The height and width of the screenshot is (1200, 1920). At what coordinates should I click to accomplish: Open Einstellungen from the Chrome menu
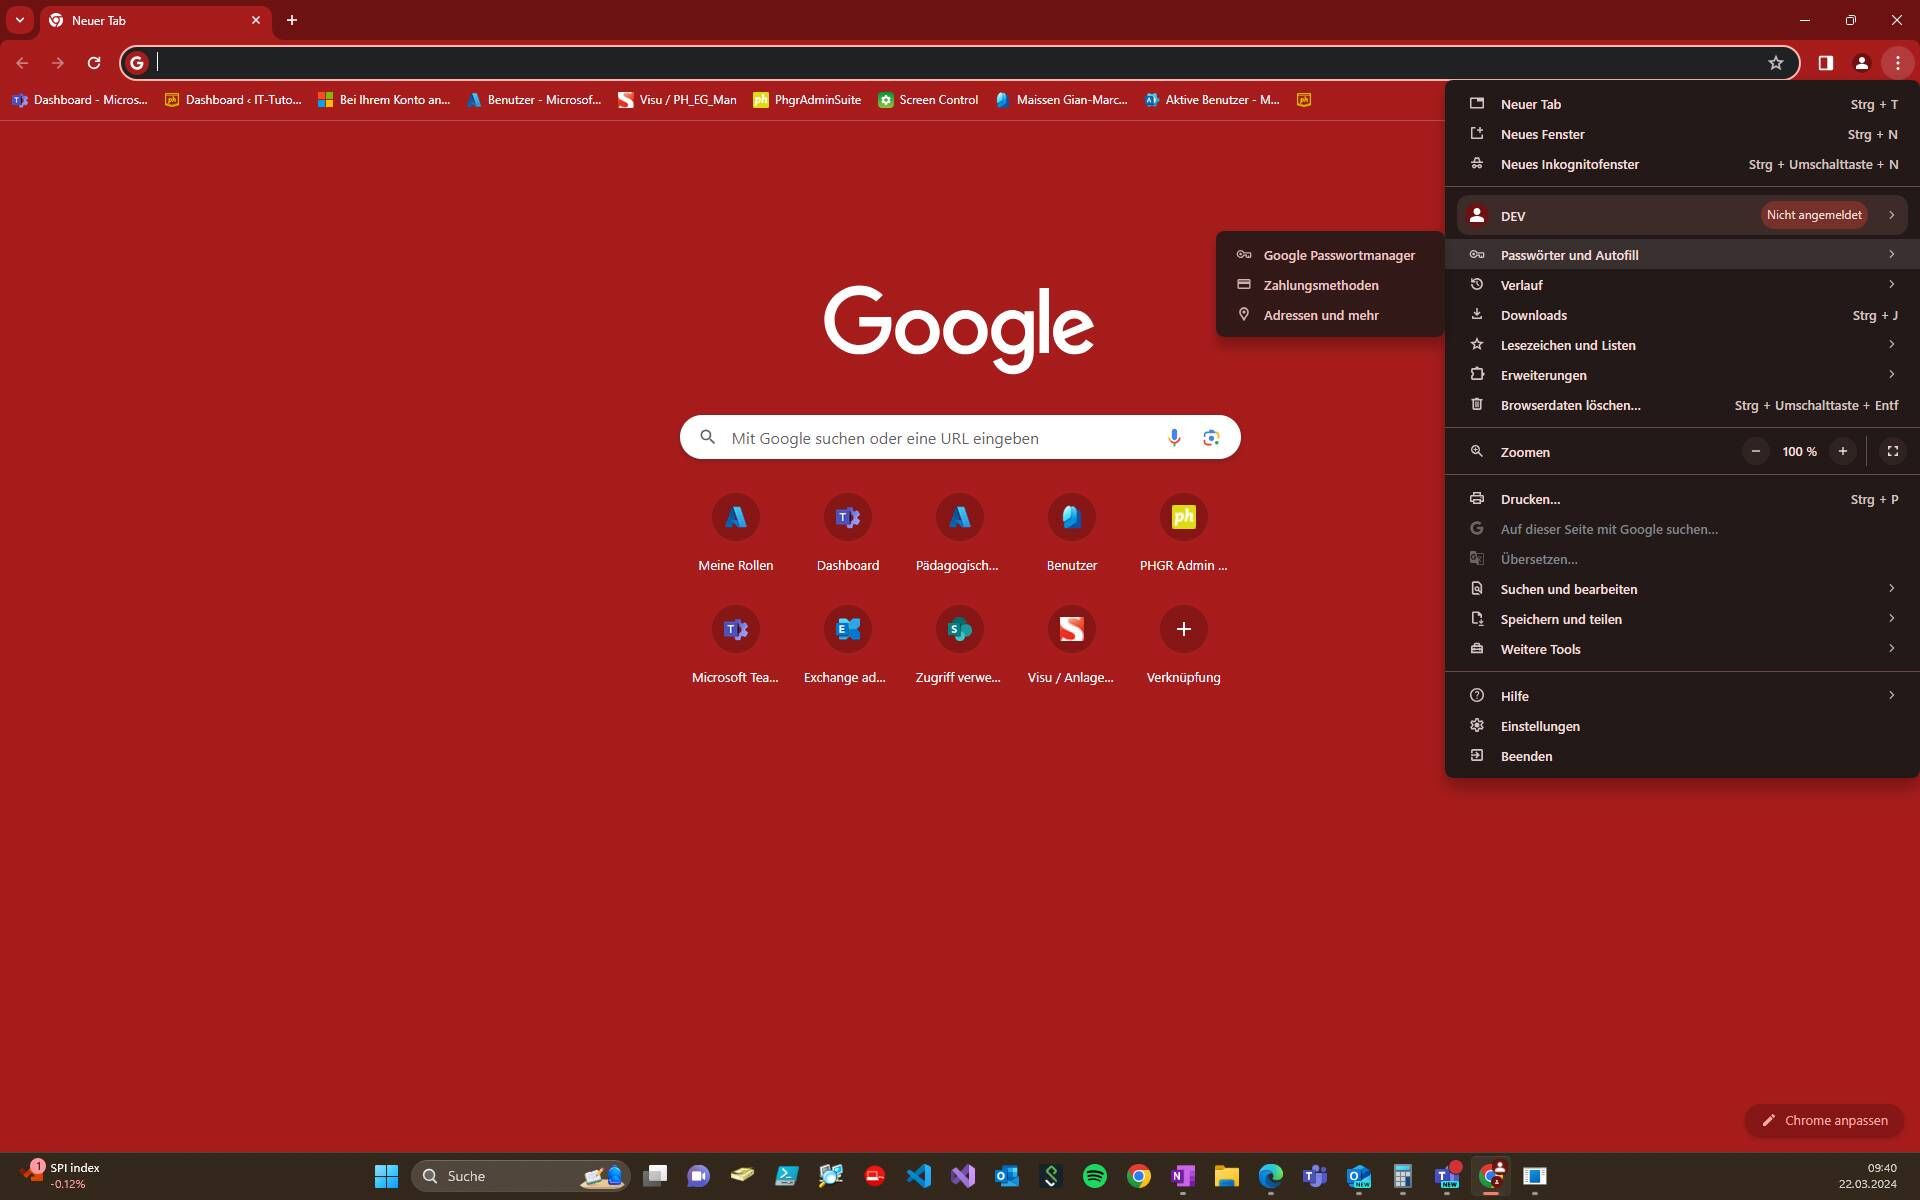[1682, 726]
